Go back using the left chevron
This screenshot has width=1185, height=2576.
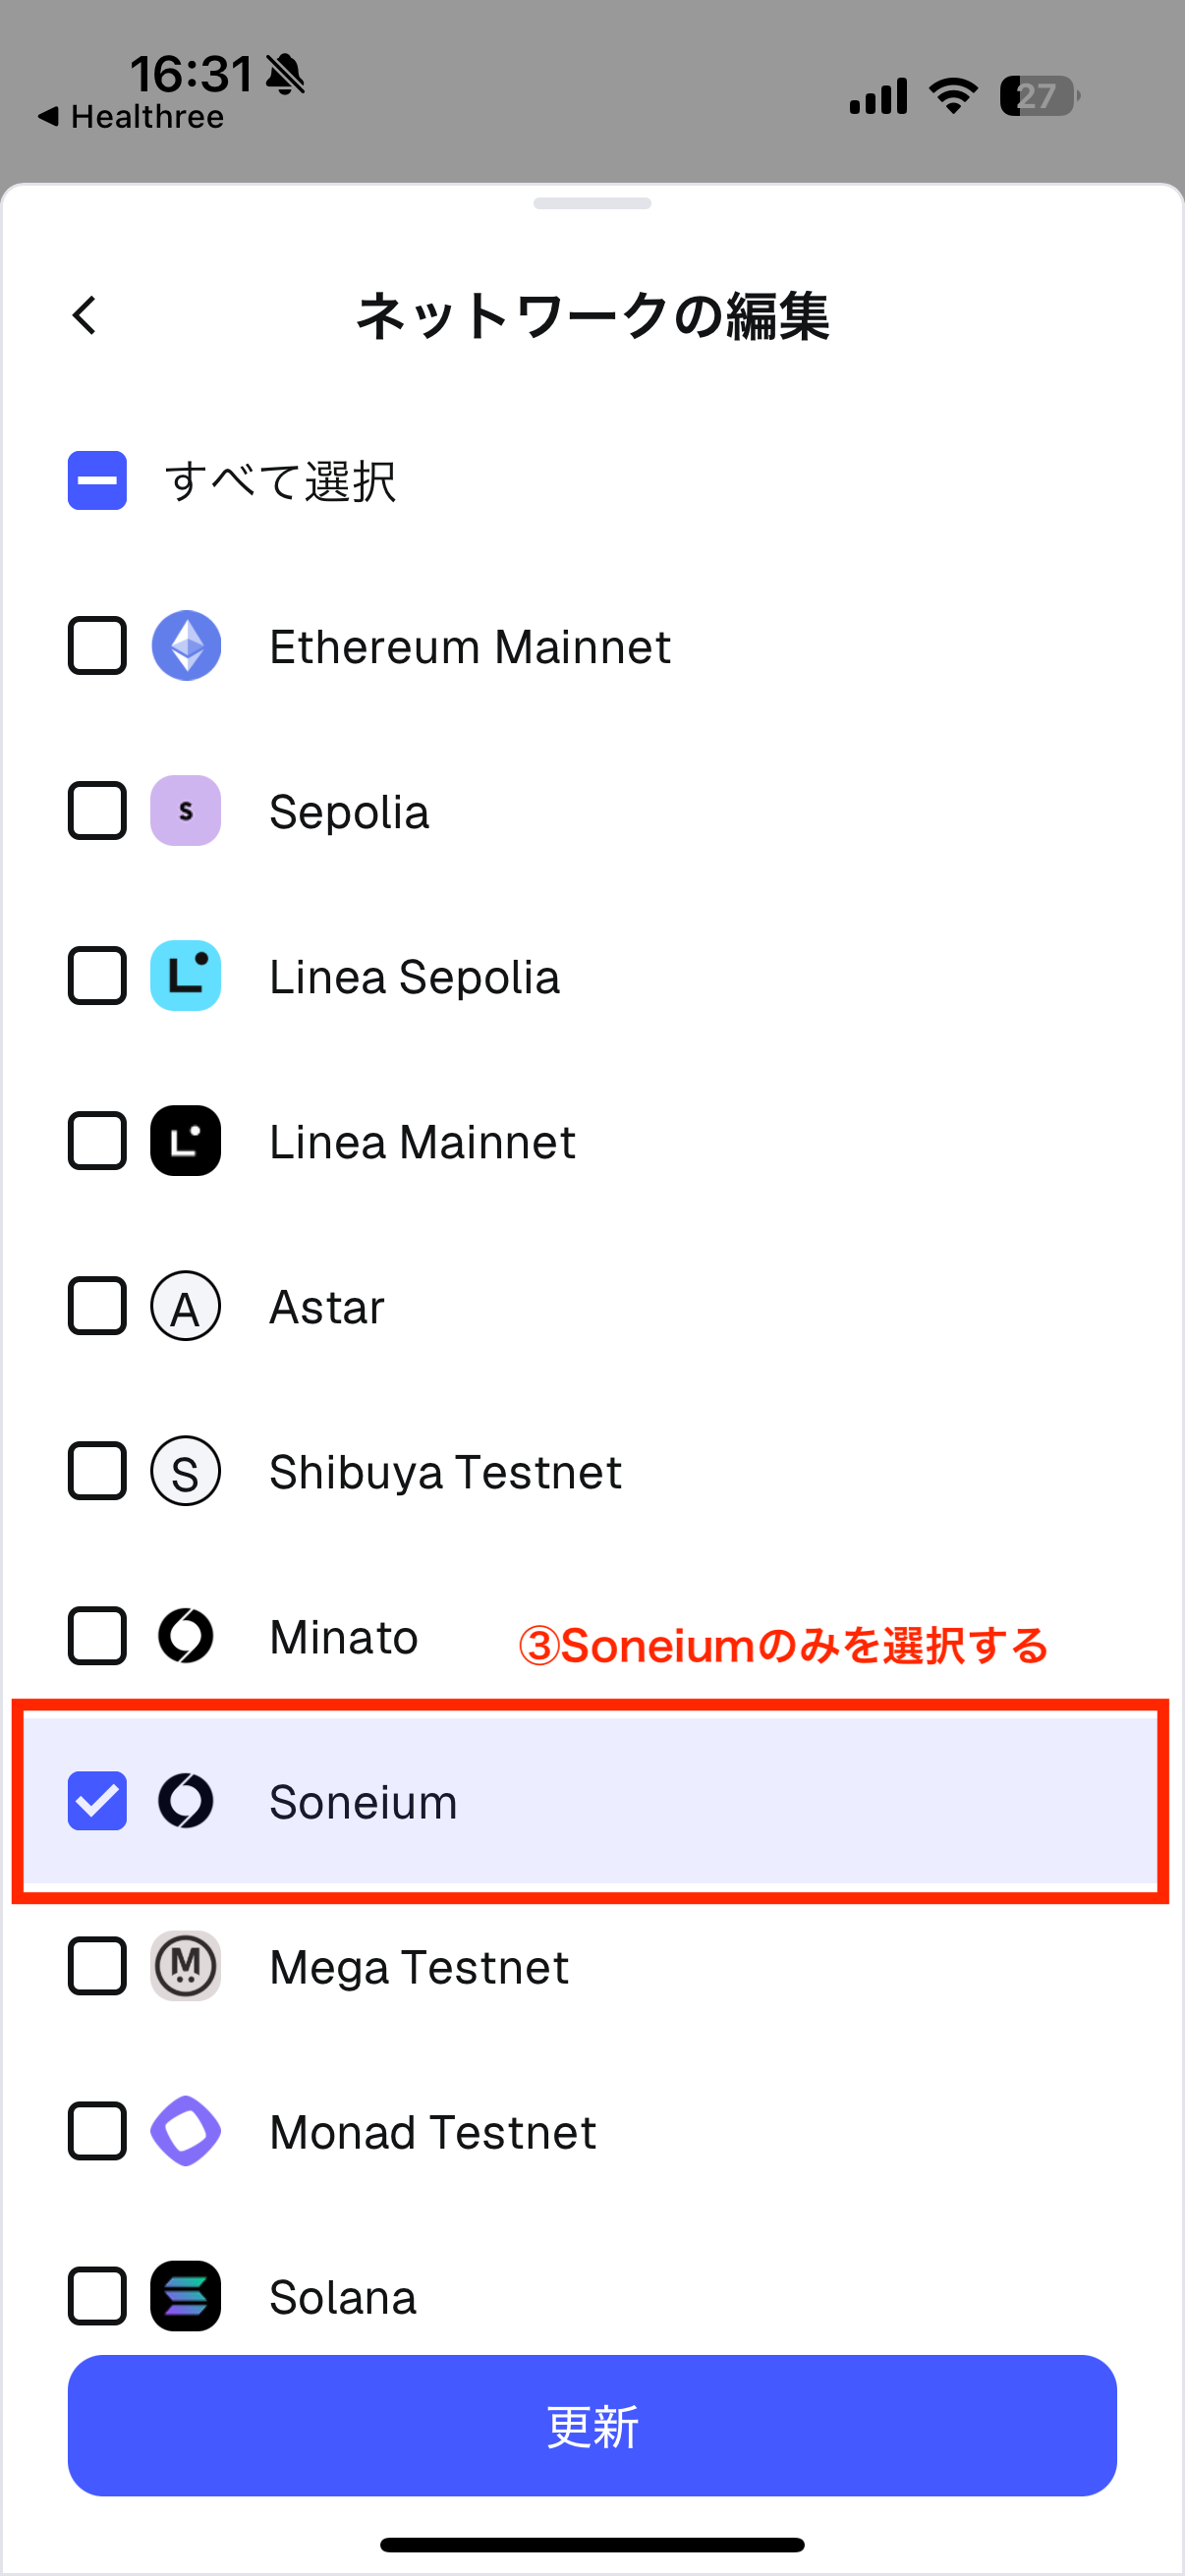[x=85, y=316]
